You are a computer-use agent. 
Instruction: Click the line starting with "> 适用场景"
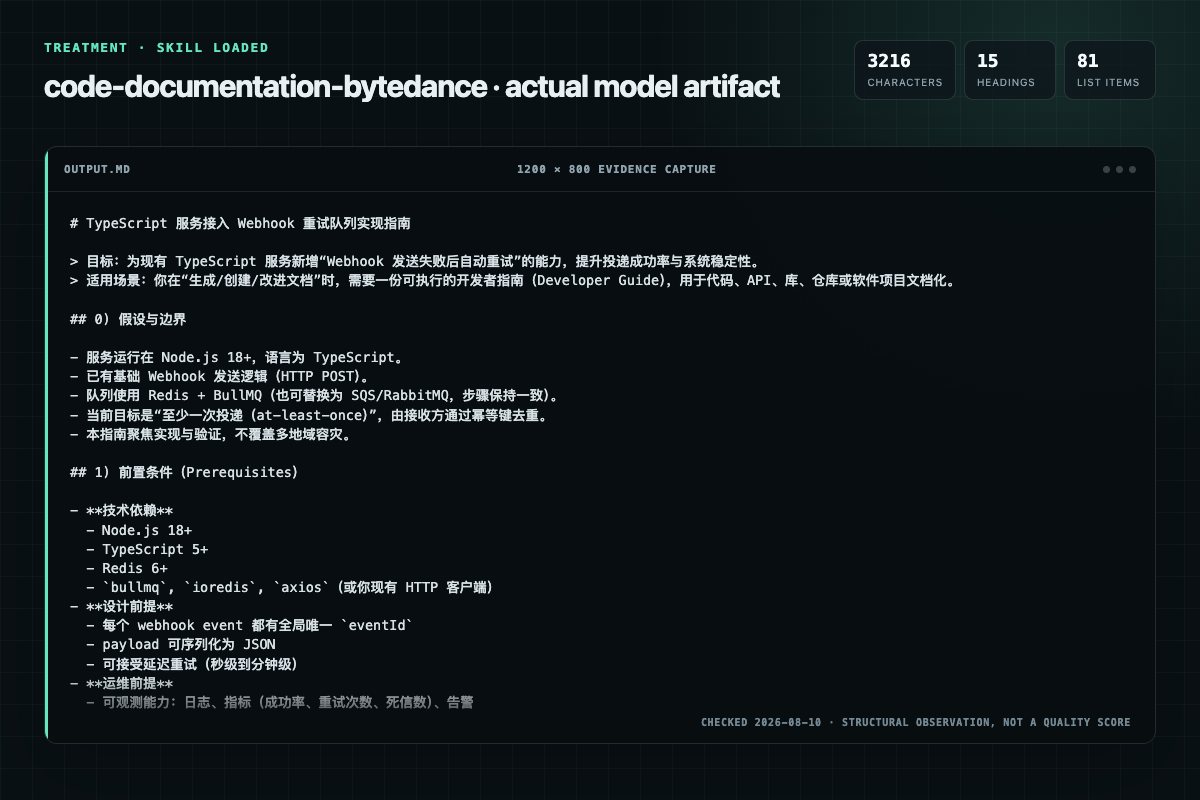[512, 280]
